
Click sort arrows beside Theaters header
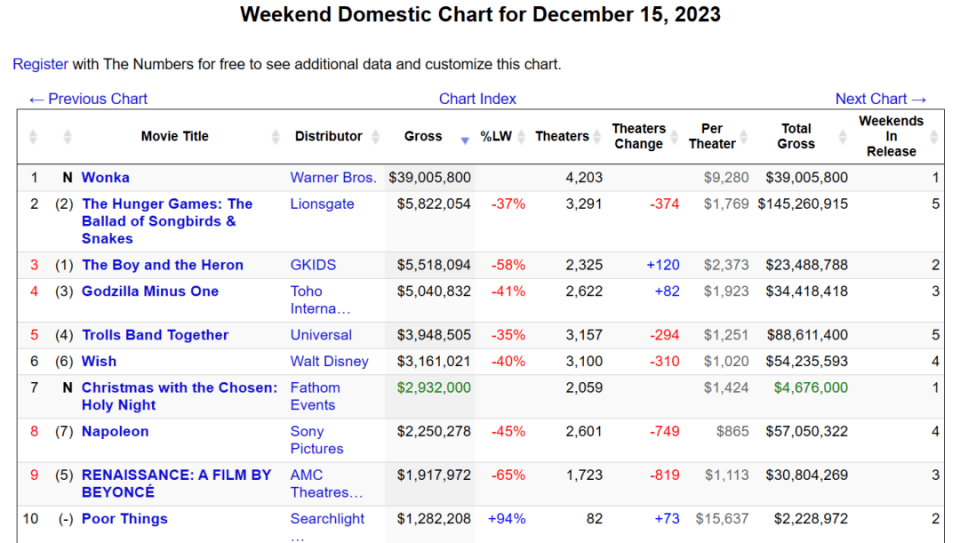coord(598,137)
